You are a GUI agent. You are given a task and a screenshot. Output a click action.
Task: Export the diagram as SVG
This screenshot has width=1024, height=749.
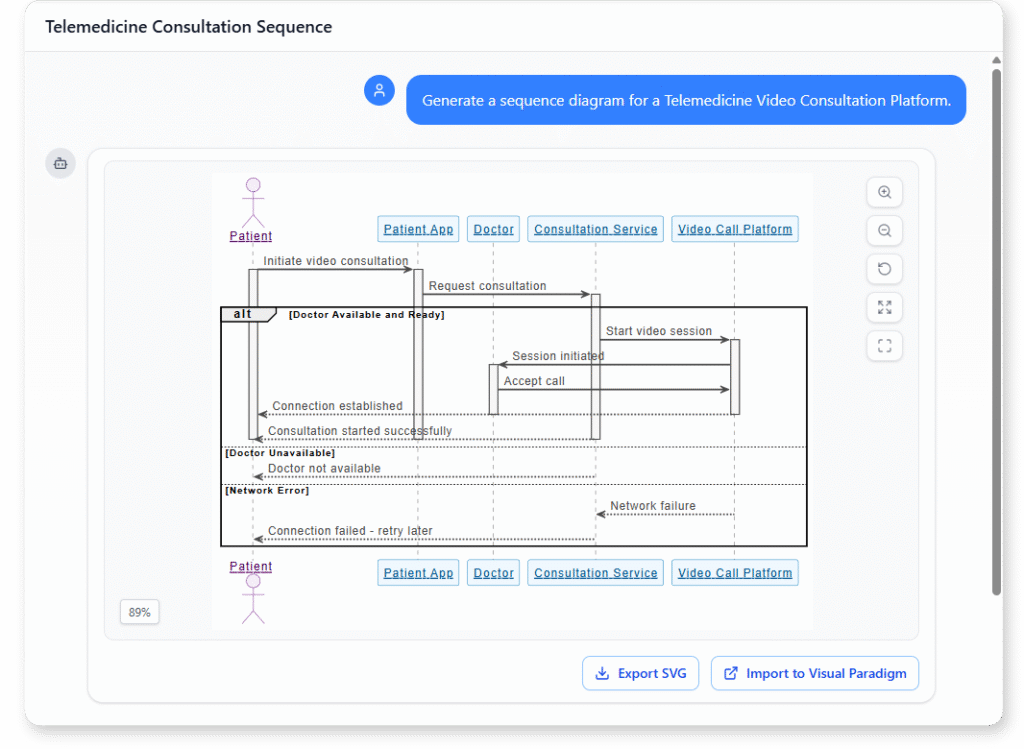click(x=640, y=673)
